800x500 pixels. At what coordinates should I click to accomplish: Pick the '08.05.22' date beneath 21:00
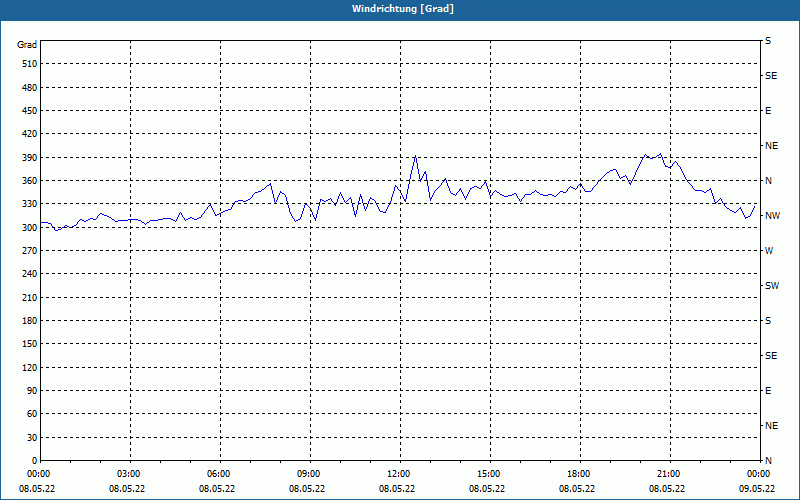pos(667,489)
